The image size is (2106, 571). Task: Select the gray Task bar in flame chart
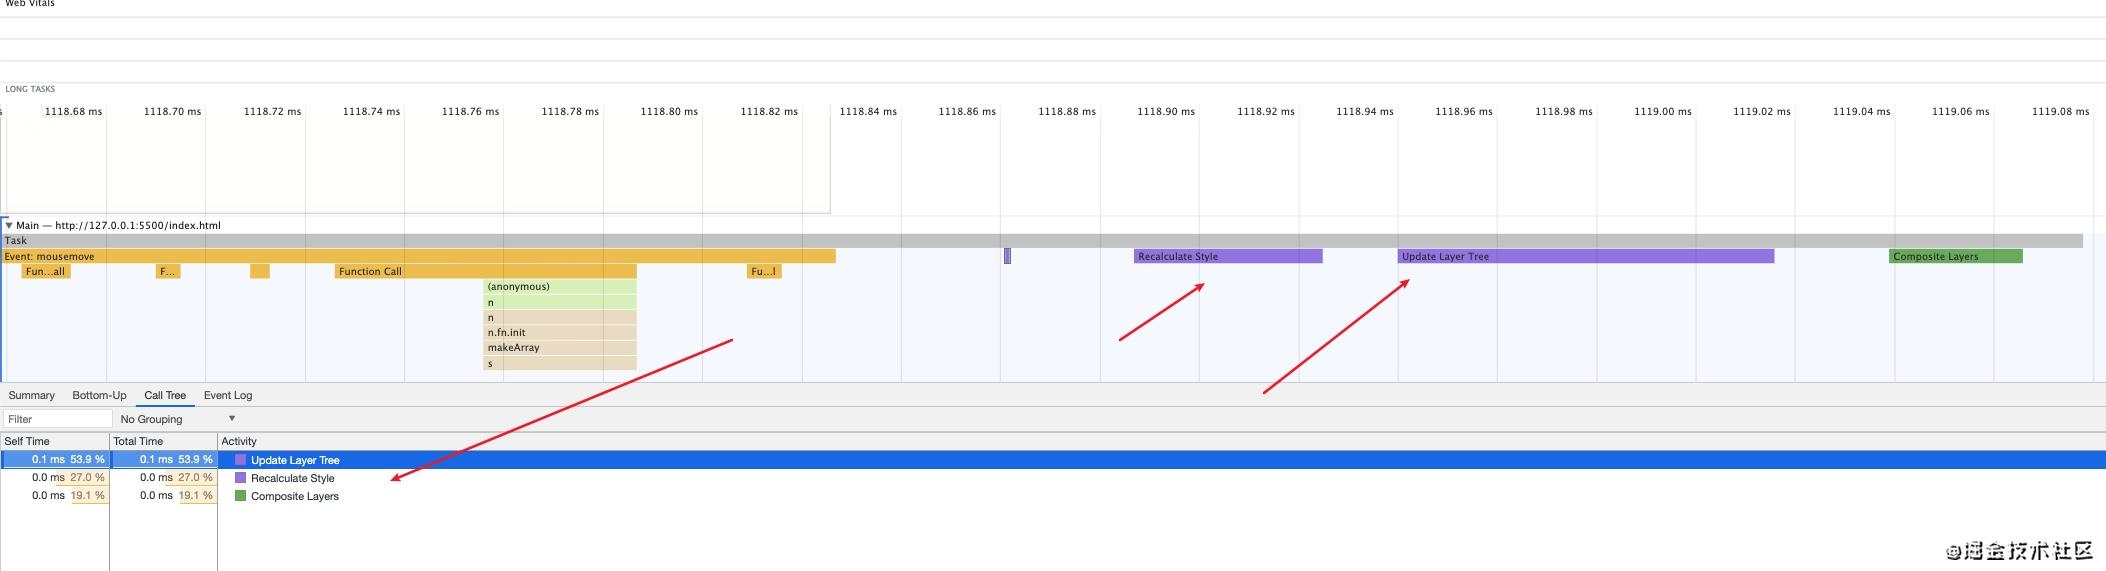point(1041,241)
